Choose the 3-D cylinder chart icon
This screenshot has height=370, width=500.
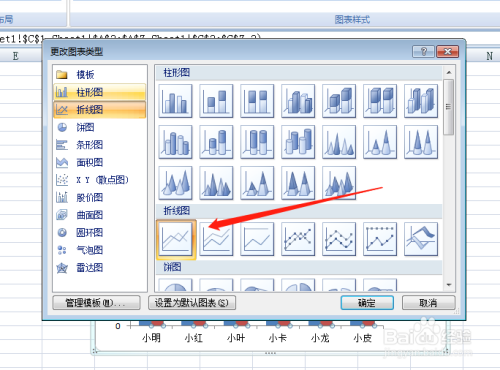point(298,142)
